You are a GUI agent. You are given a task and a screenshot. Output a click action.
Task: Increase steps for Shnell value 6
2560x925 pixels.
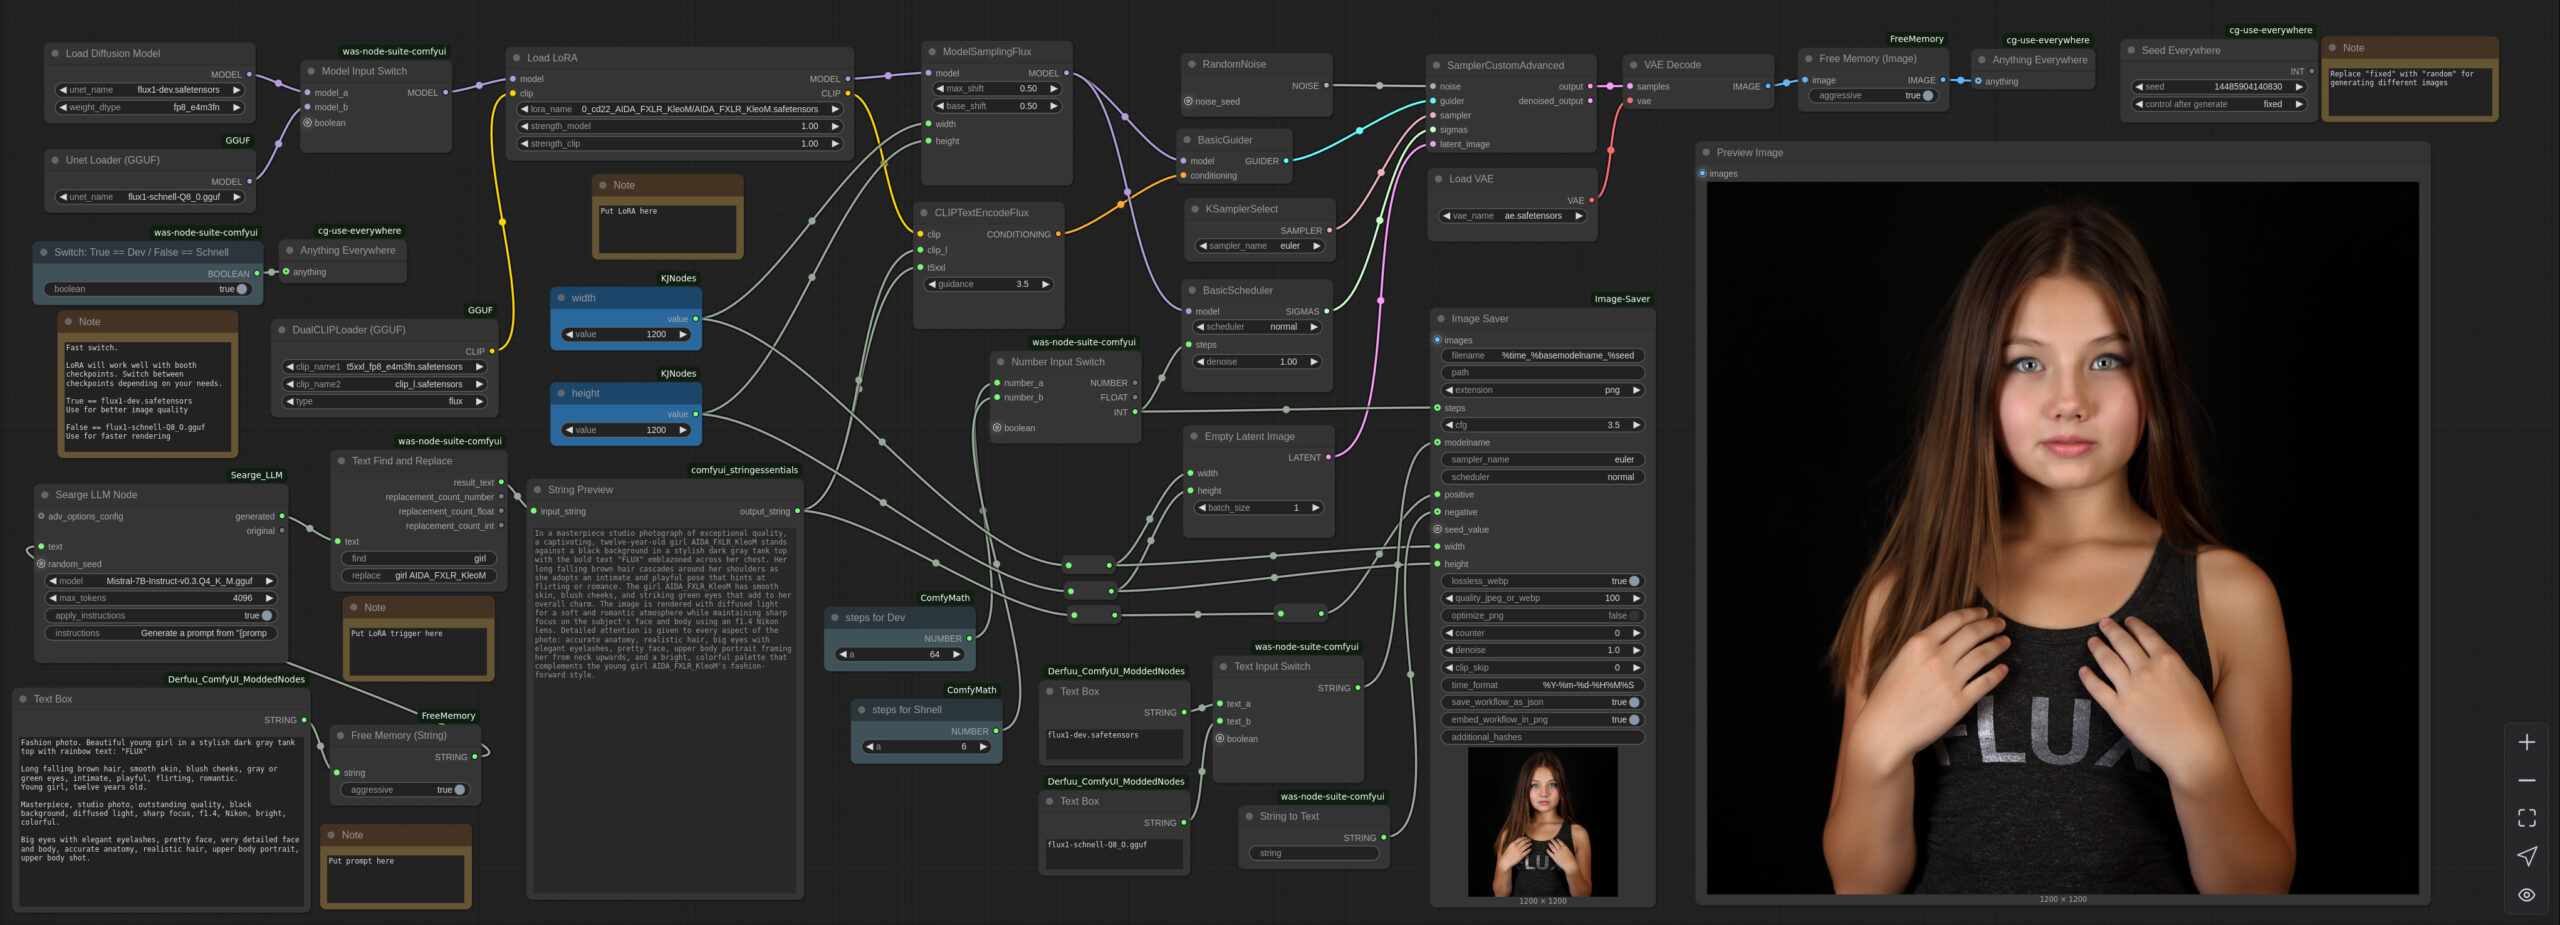click(983, 747)
